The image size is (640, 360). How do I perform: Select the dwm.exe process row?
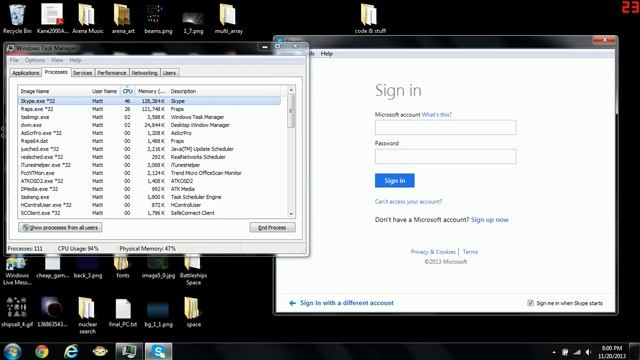[149, 125]
